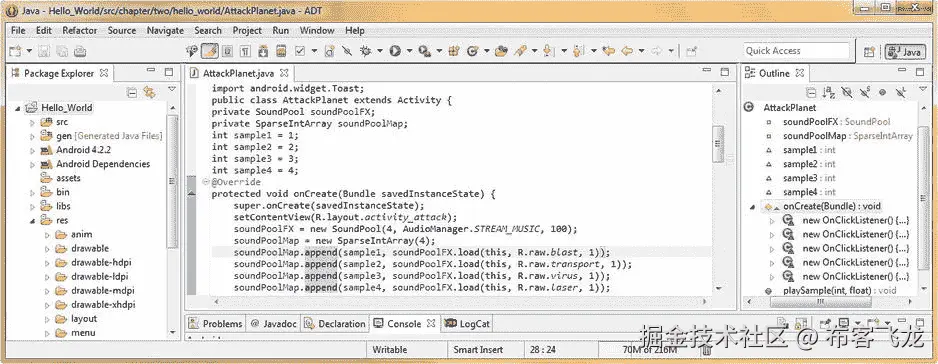Click the Search flashlight icon
This screenshot has width=938, height=364.
[x=519, y=51]
